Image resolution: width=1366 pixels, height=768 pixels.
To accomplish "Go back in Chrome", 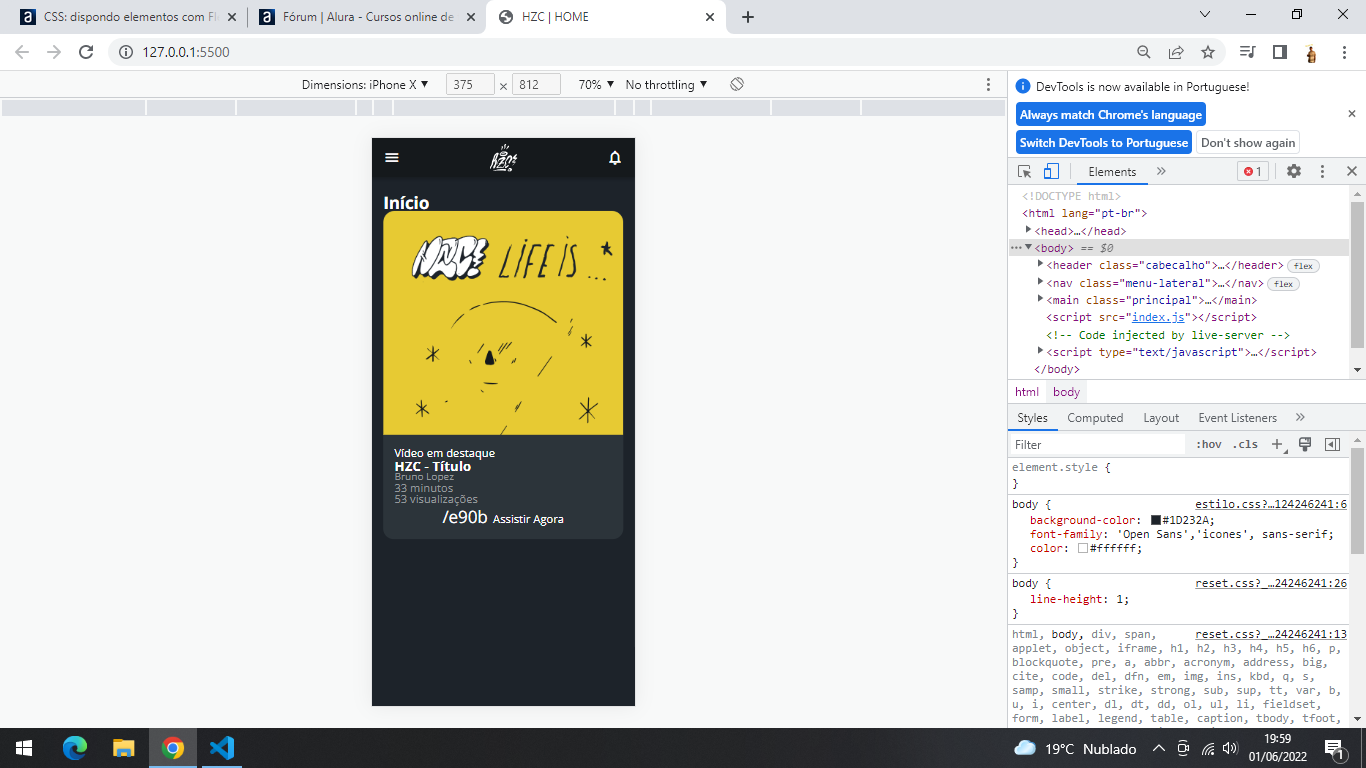I will pyautogui.click(x=22, y=52).
